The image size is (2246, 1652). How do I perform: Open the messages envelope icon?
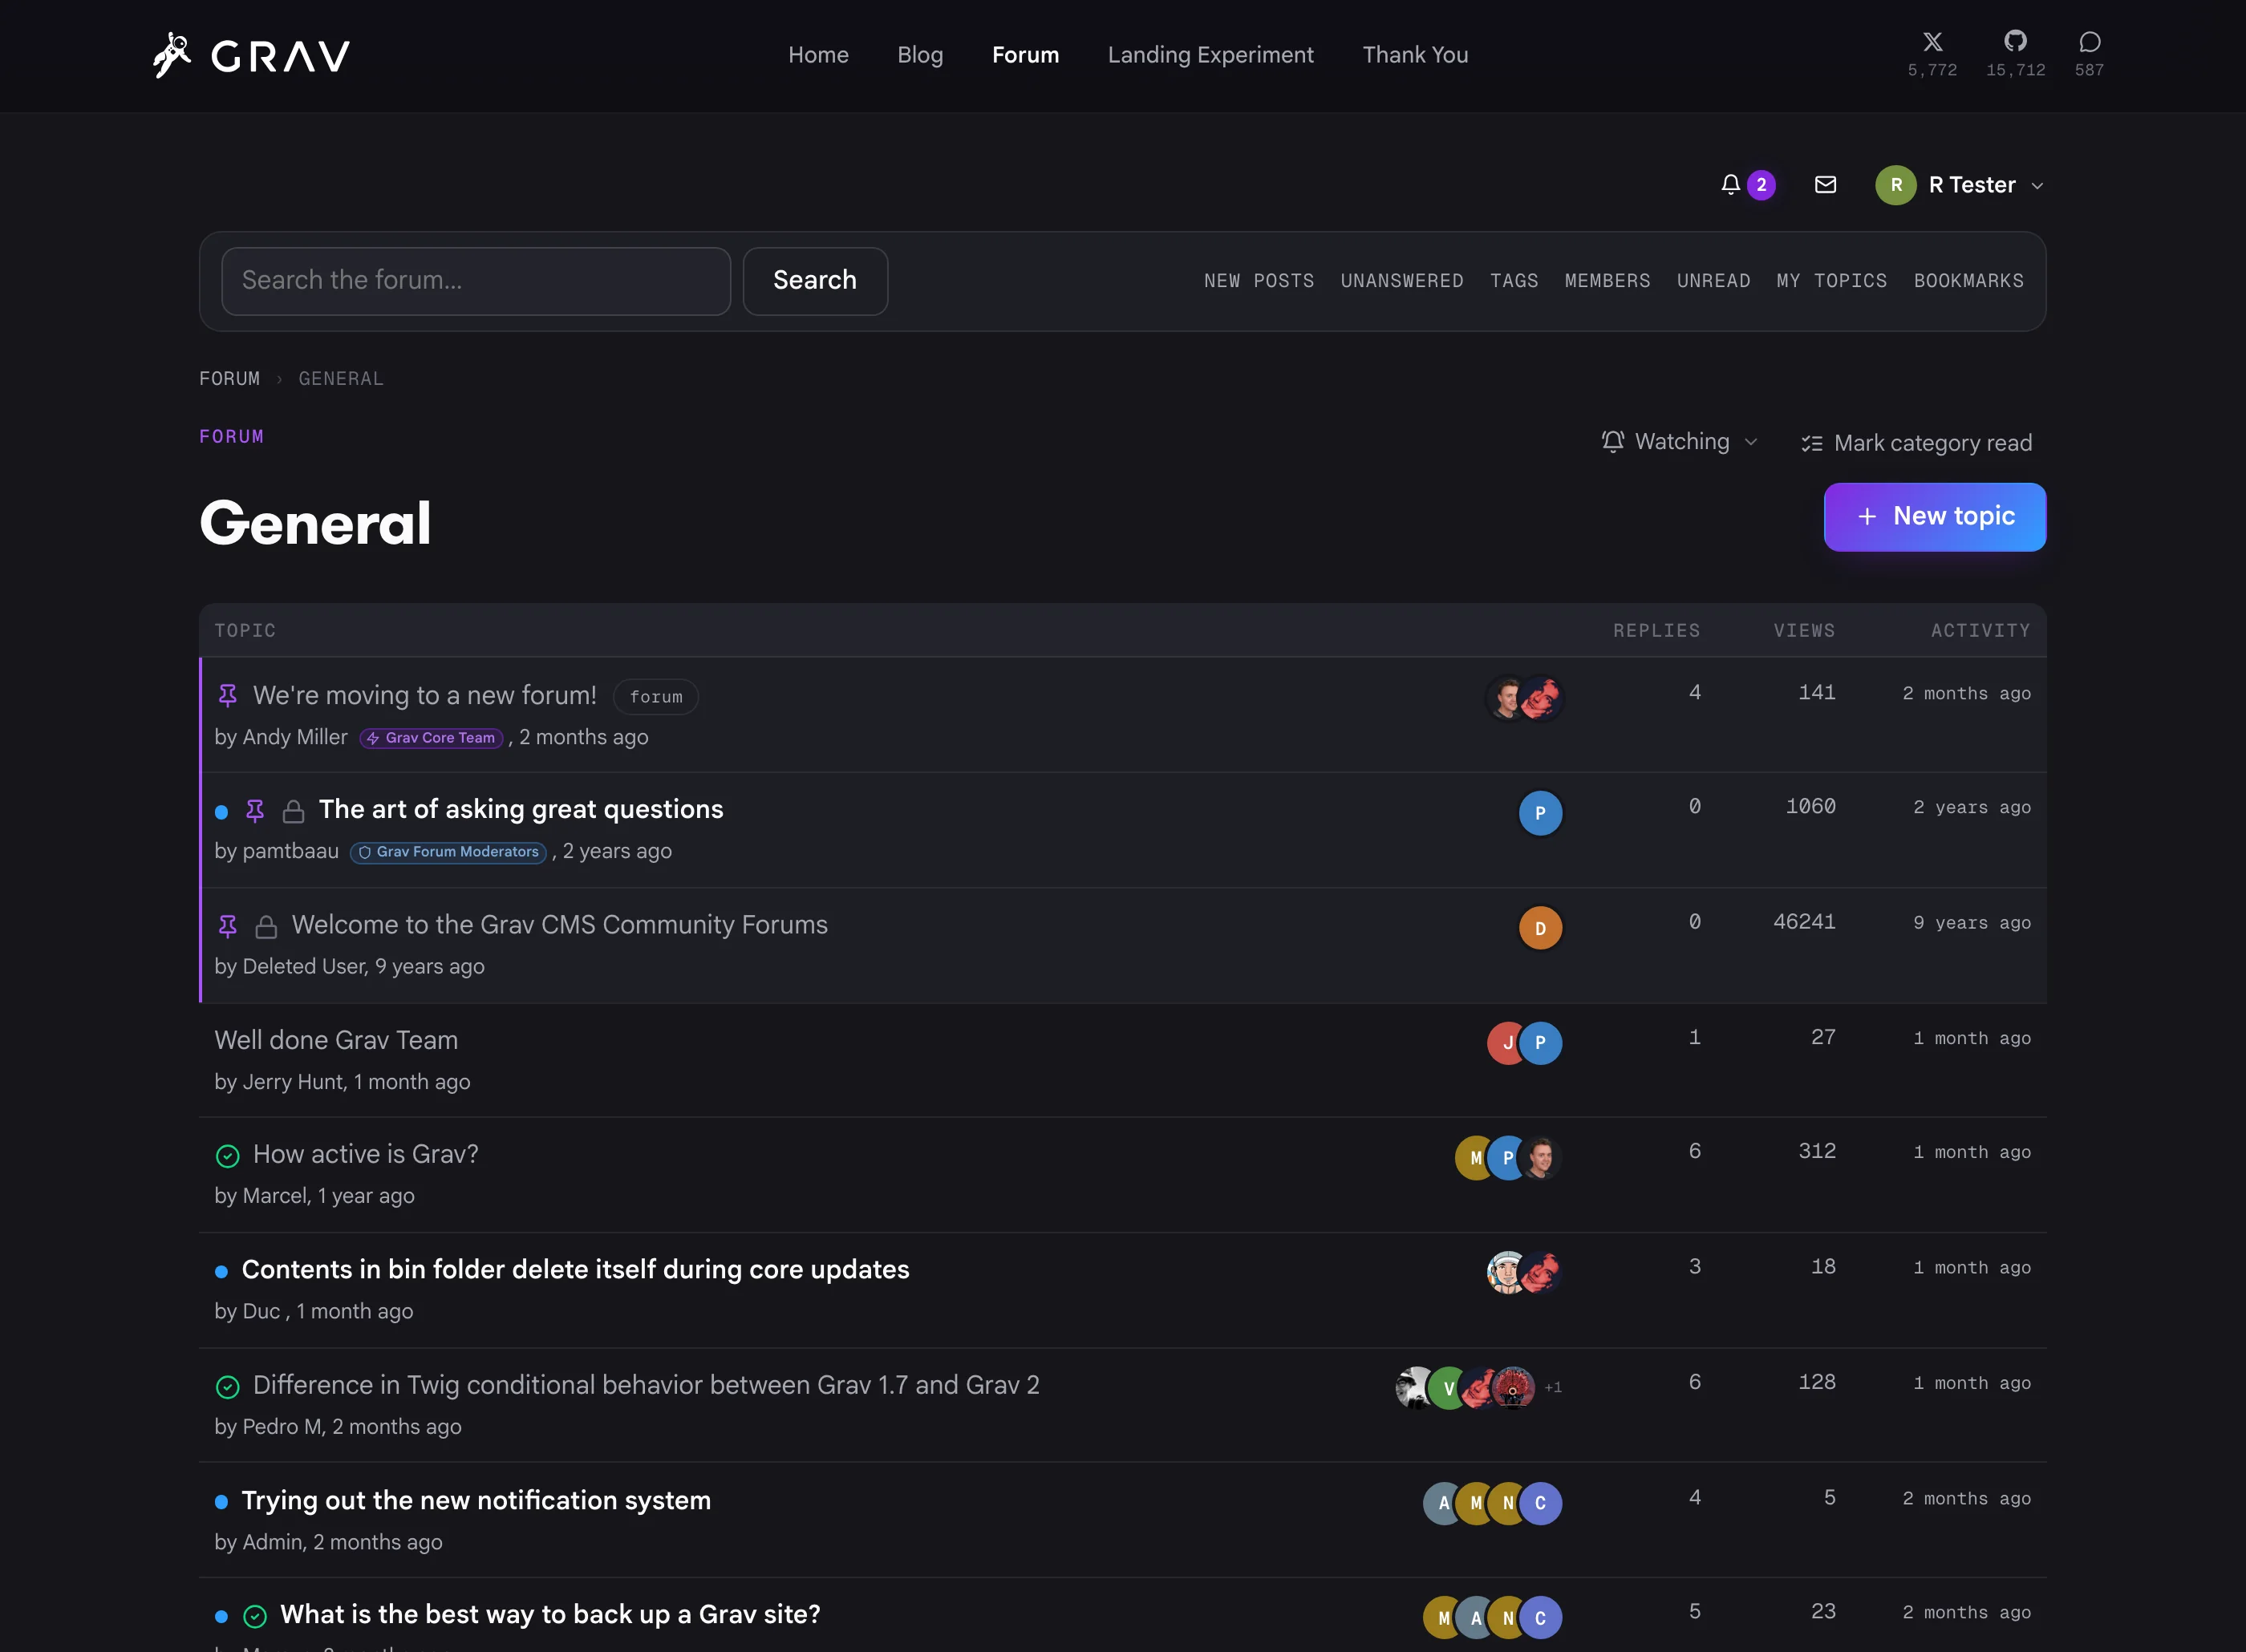(x=1825, y=185)
